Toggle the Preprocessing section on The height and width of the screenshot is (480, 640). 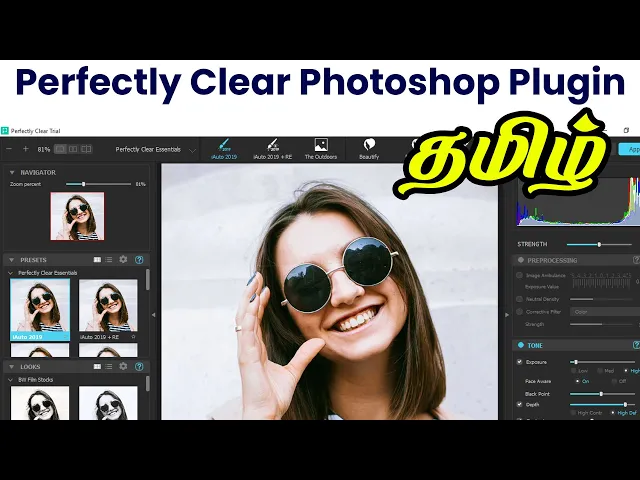521,260
